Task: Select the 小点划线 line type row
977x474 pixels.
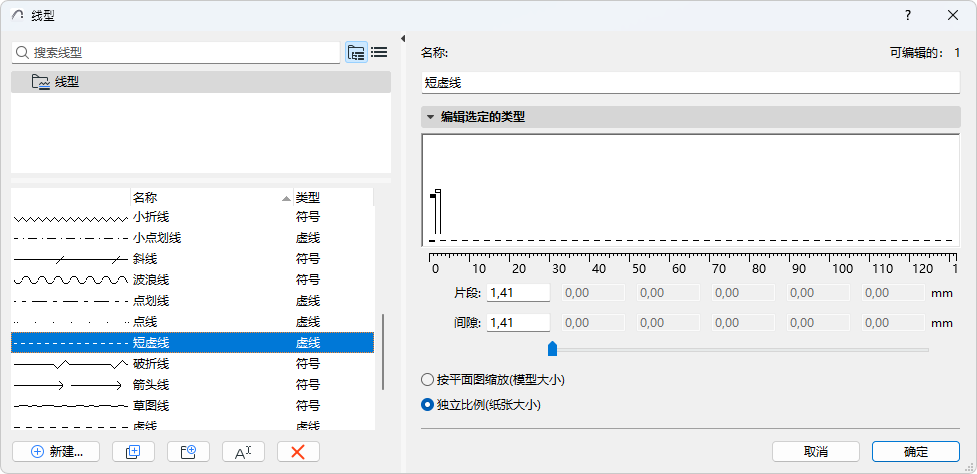Action: [193, 238]
